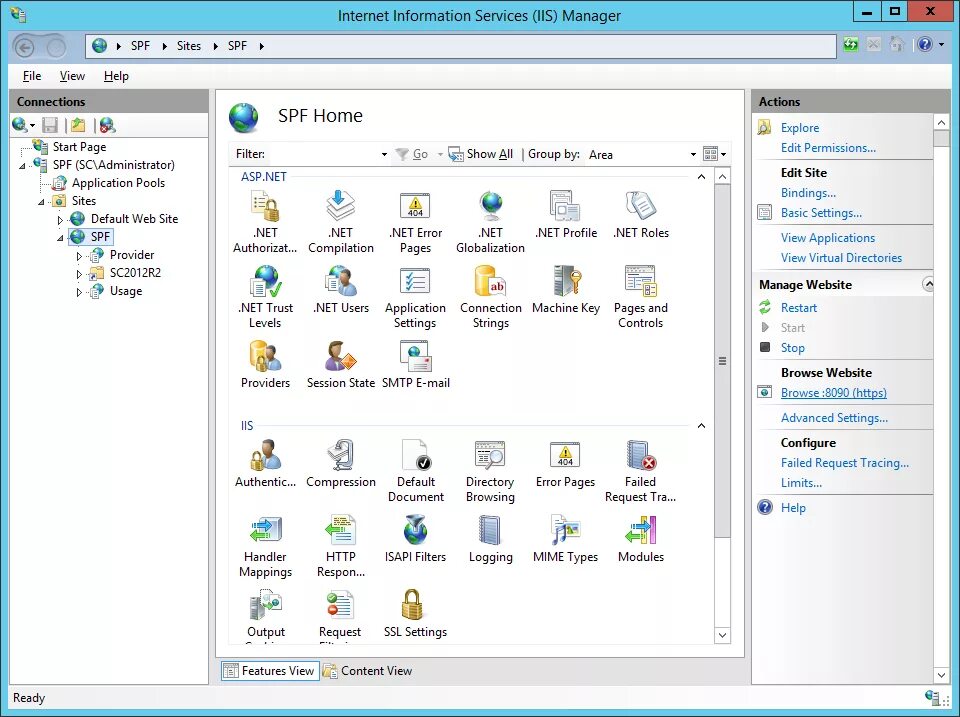Open the view mode dropdown button
The width and height of the screenshot is (960, 717).
pos(714,154)
